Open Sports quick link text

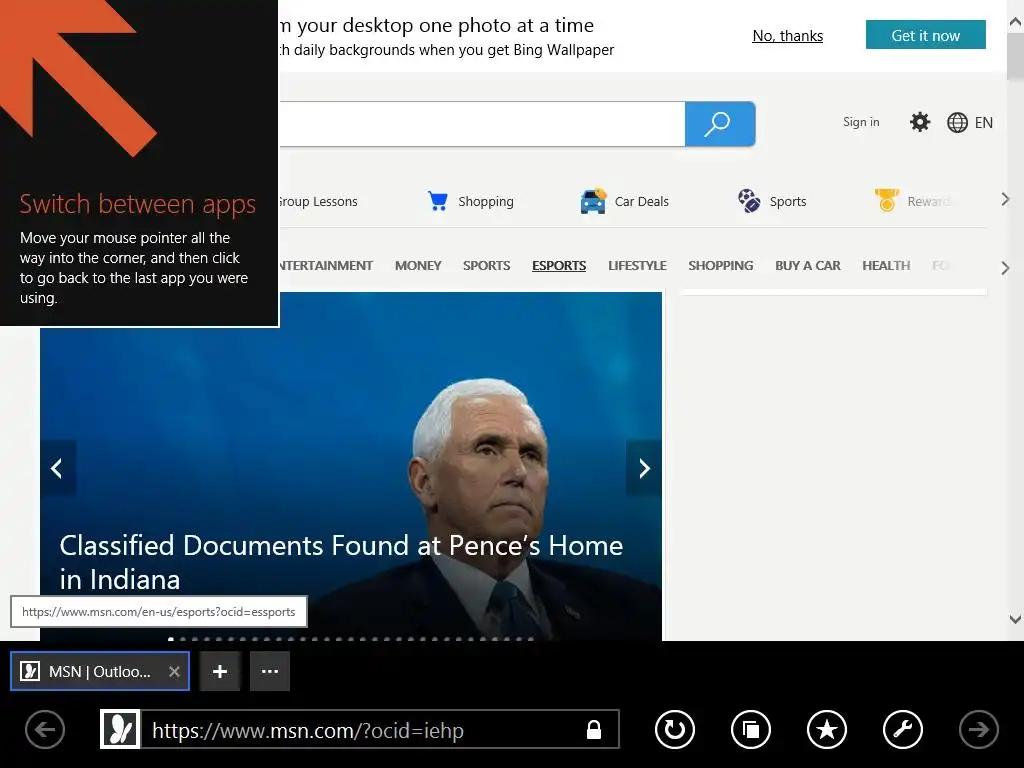coord(788,202)
